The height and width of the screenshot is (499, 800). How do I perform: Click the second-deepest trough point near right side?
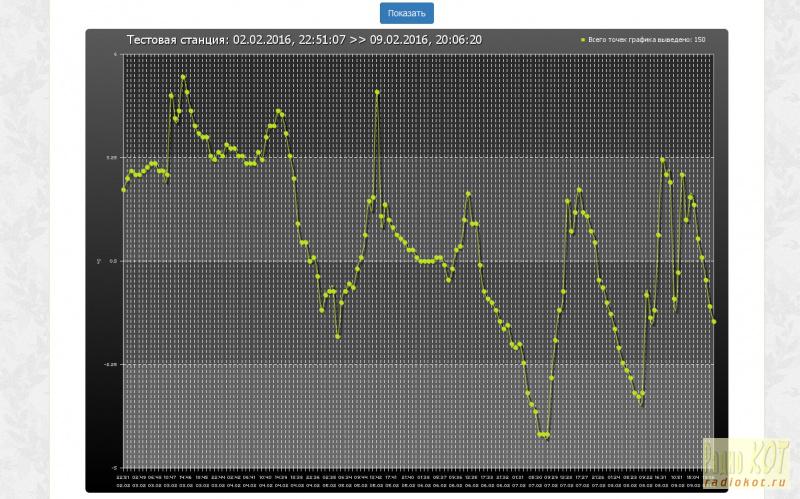638,397
